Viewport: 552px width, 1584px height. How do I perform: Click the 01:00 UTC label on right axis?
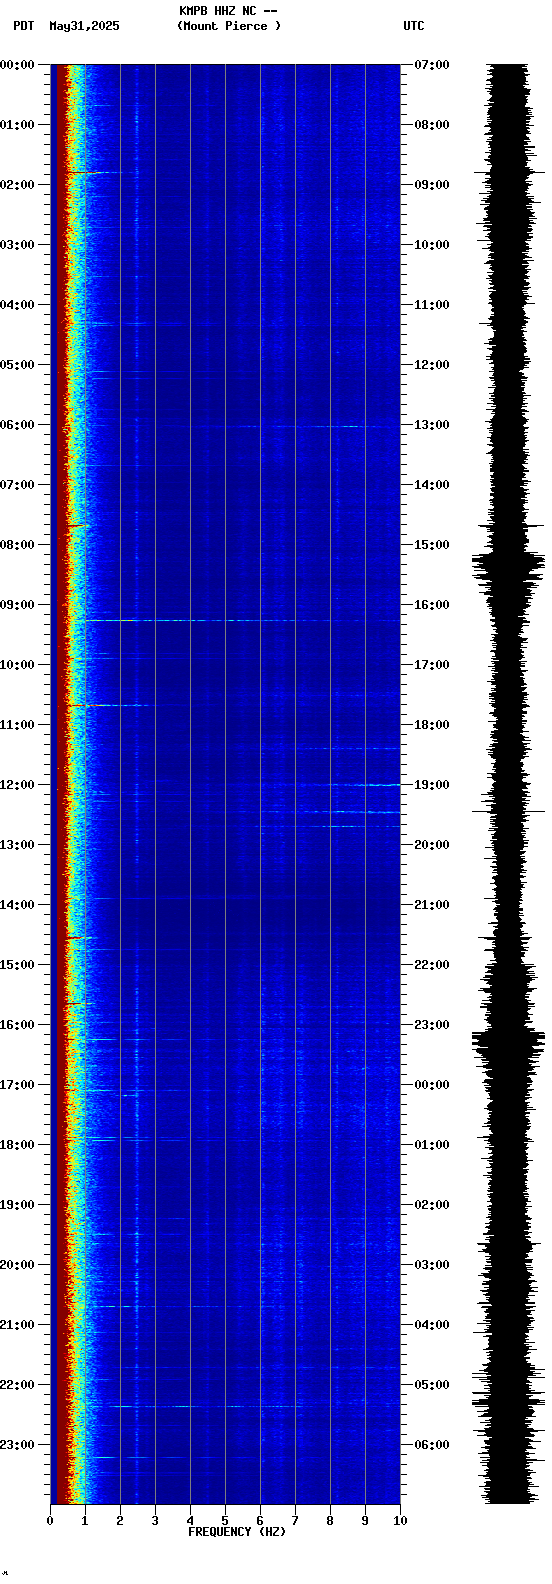(432, 1145)
